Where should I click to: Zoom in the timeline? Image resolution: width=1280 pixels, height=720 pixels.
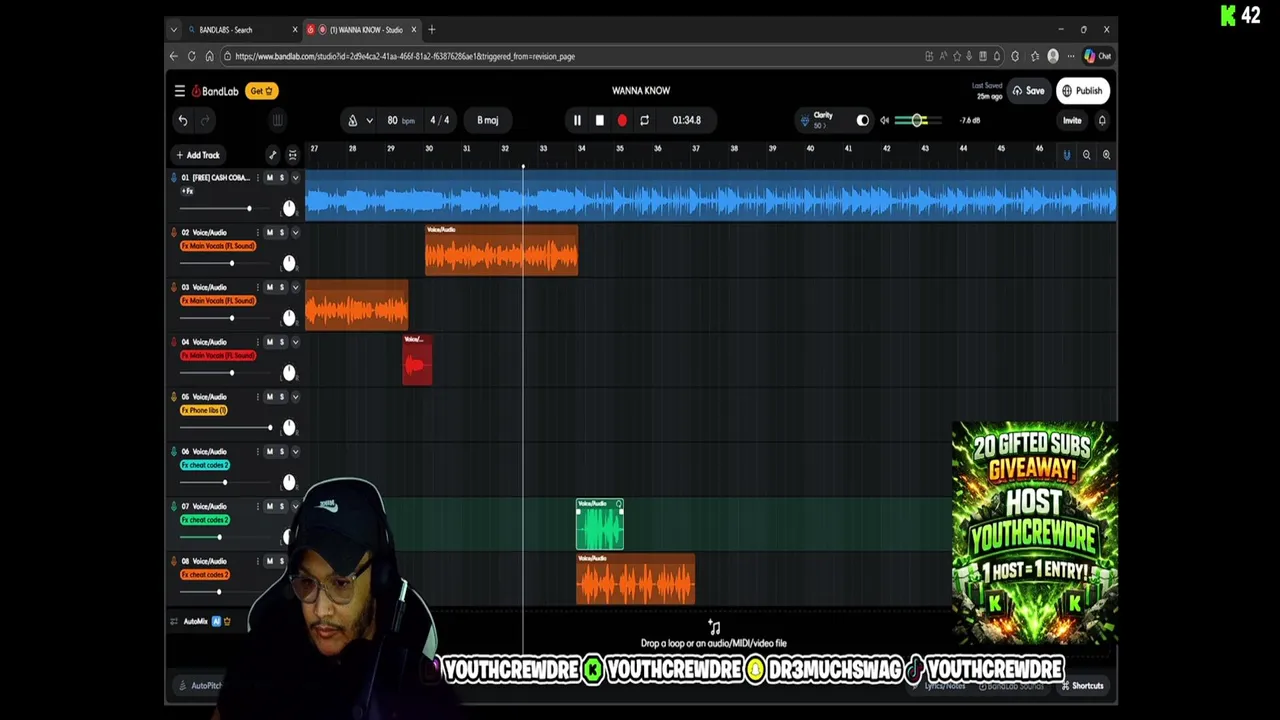tap(1106, 155)
